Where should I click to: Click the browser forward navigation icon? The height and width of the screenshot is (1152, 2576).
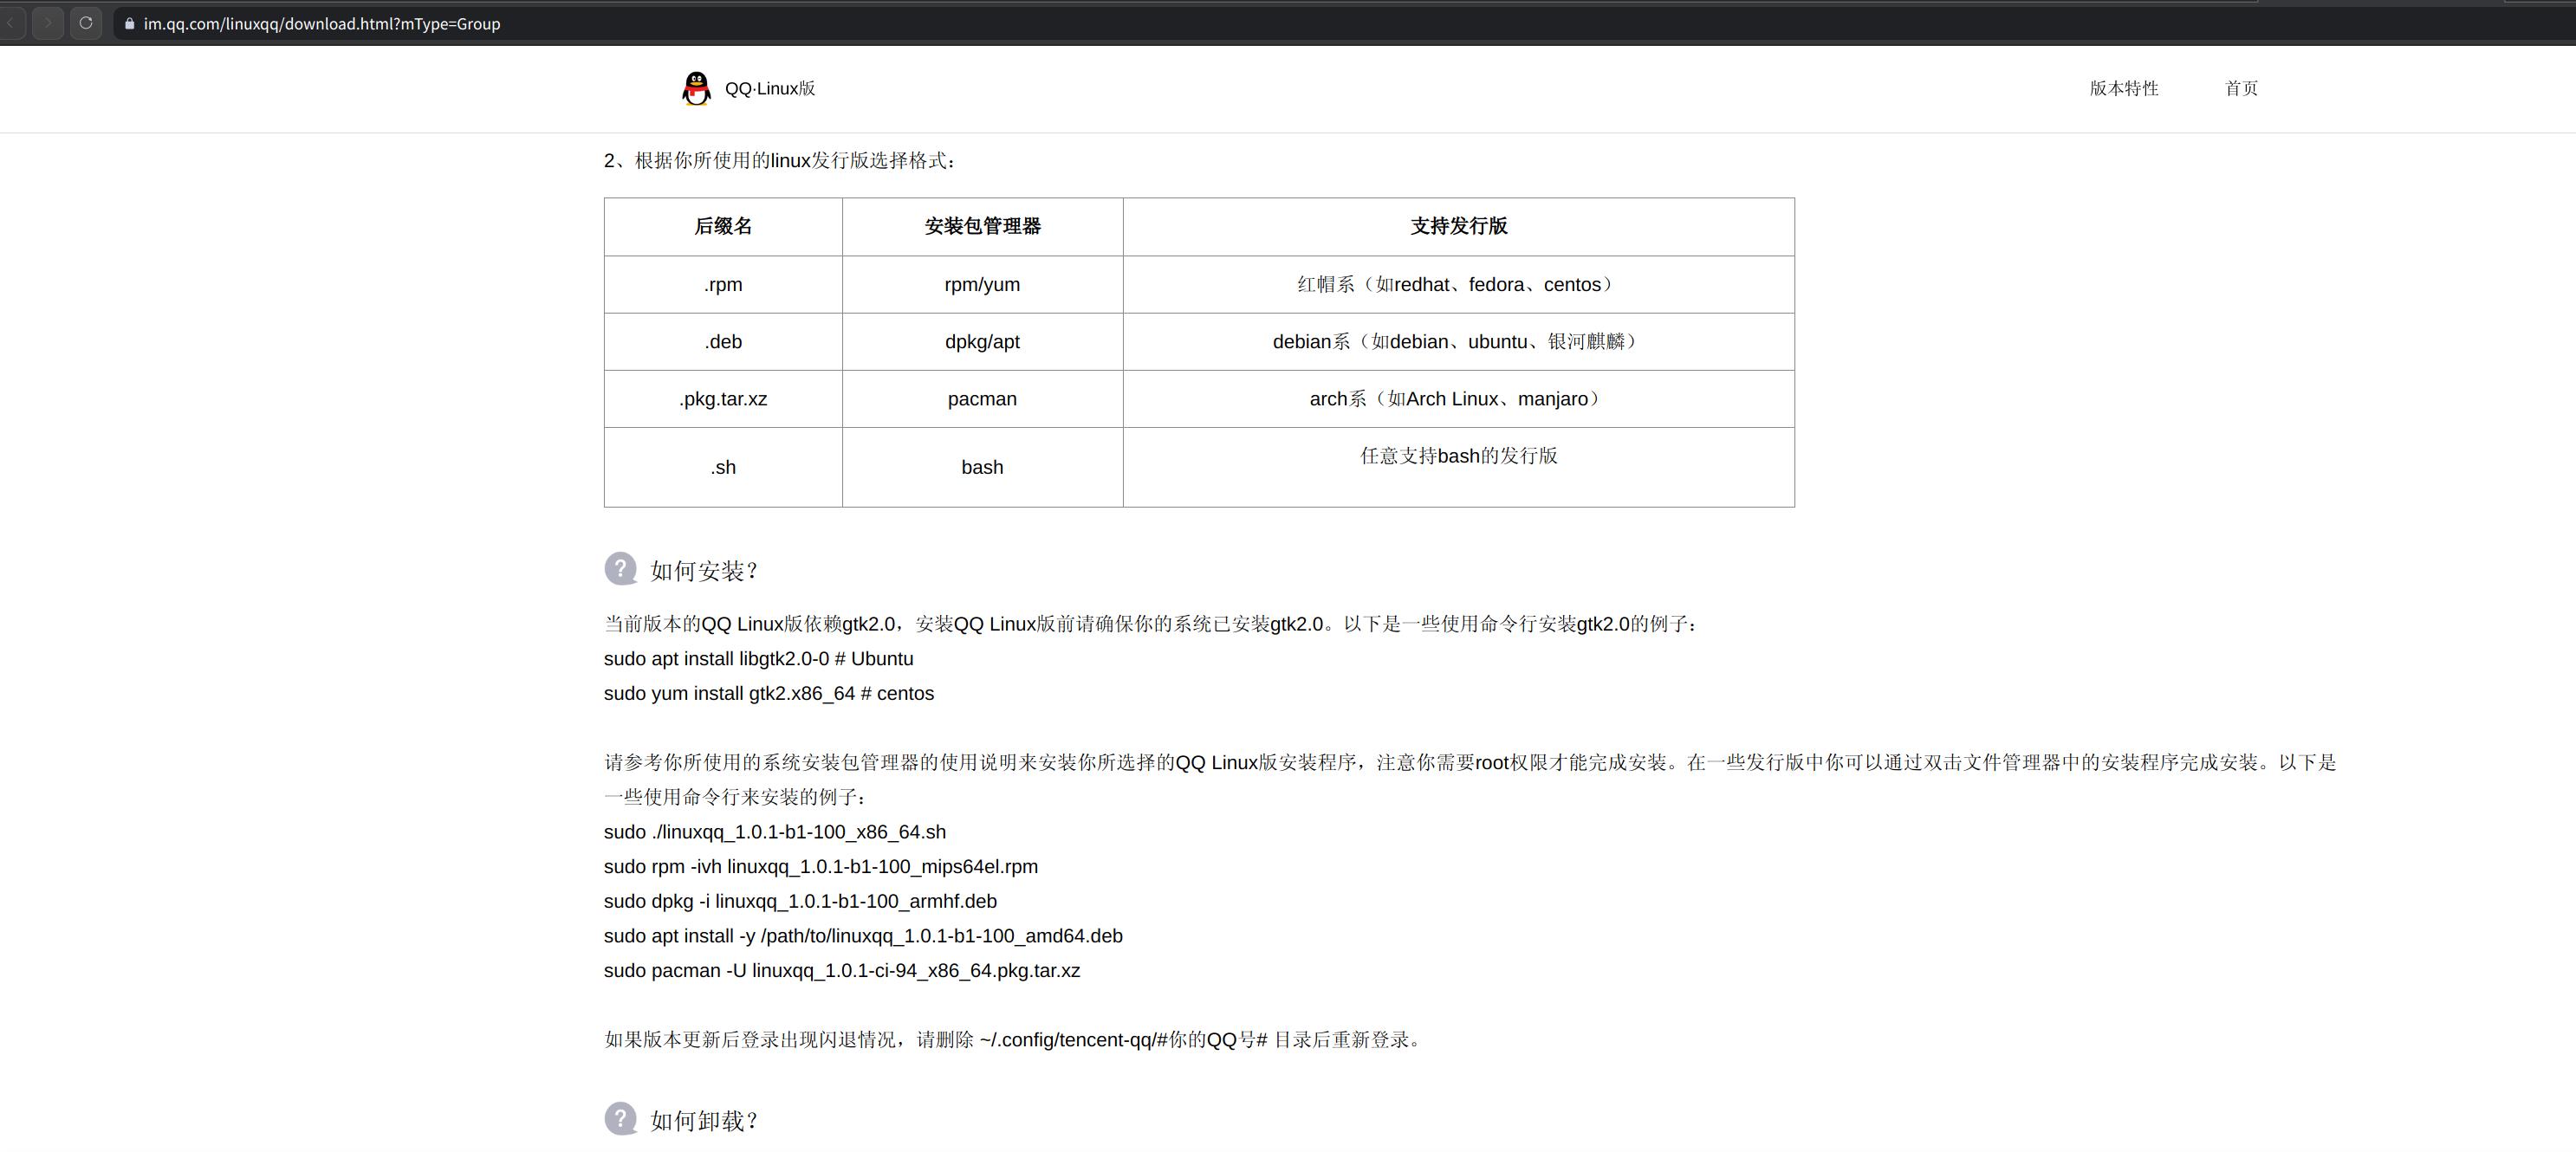click(x=47, y=23)
